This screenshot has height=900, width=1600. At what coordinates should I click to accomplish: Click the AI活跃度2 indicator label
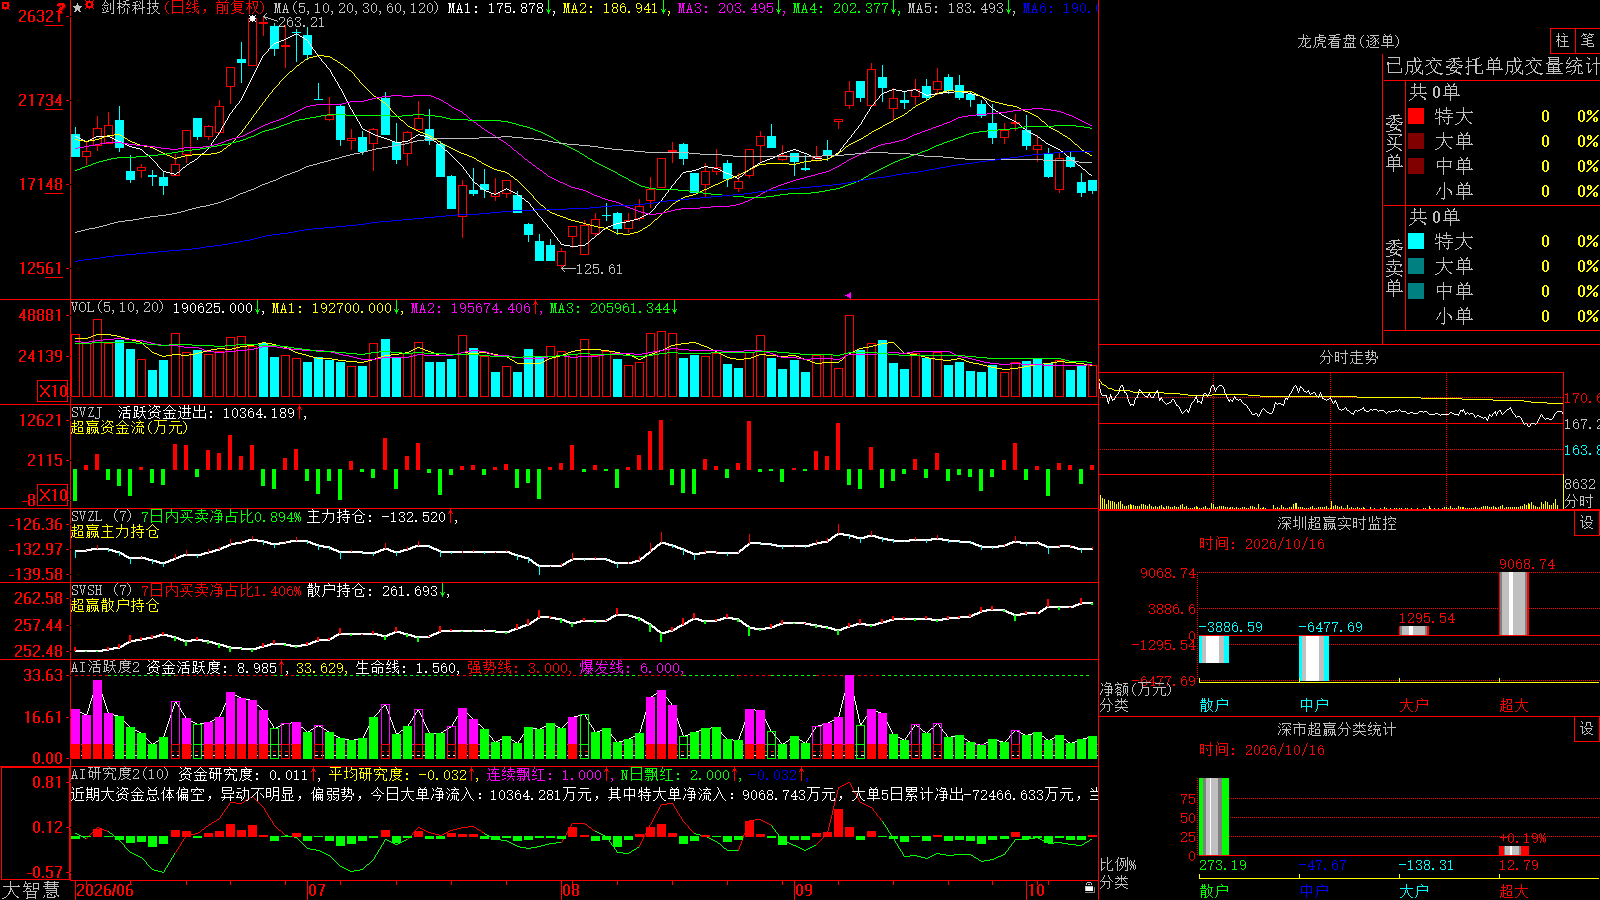click(x=106, y=667)
